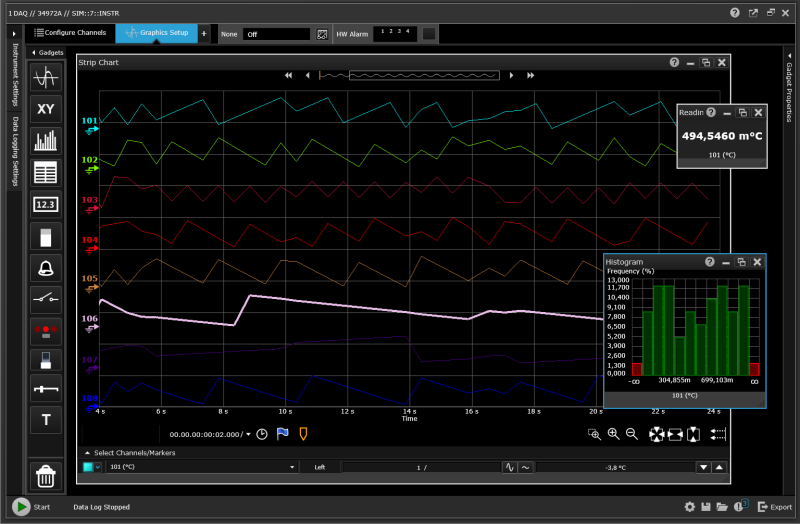Select the zoom region tool
The width and height of the screenshot is (800, 524).
tap(594, 434)
